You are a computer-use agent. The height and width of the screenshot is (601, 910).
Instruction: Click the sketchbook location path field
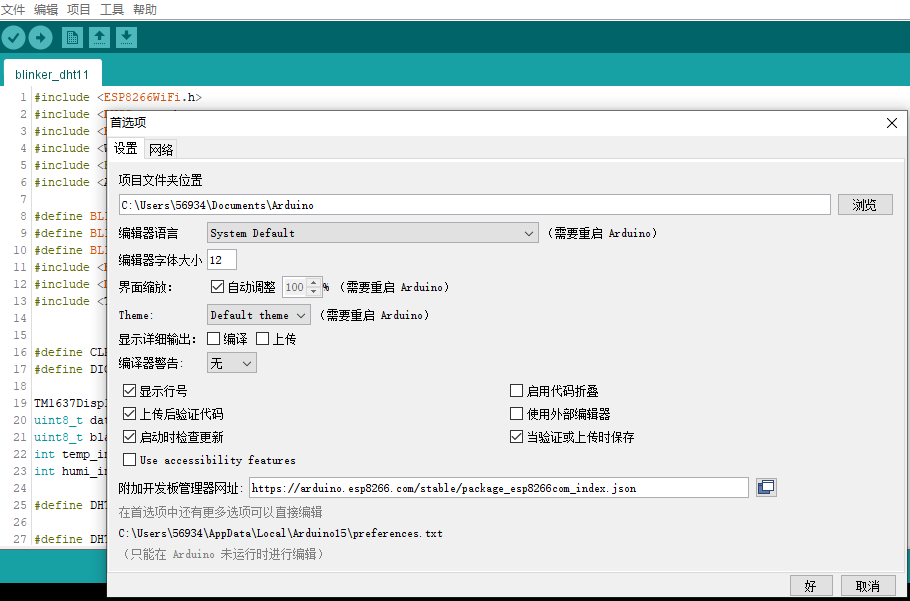[475, 205]
